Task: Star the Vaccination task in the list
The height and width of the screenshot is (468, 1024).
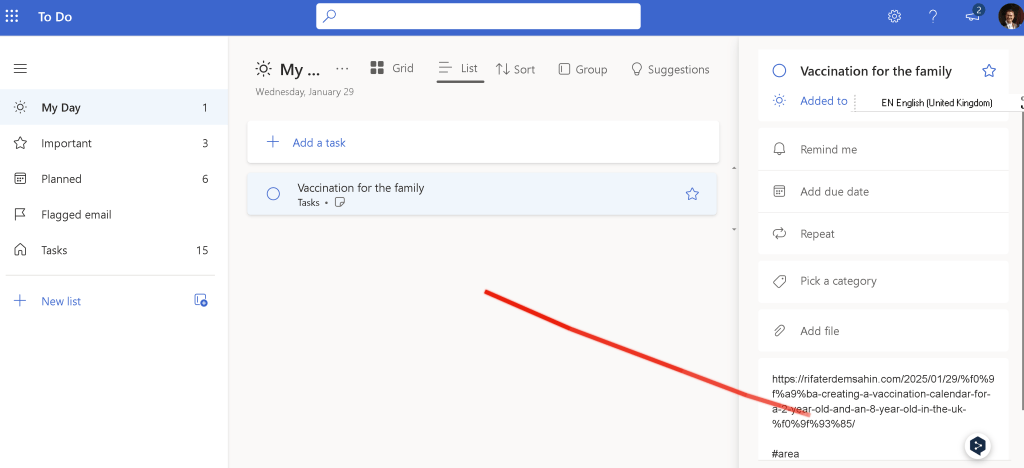Action: [692, 194]
